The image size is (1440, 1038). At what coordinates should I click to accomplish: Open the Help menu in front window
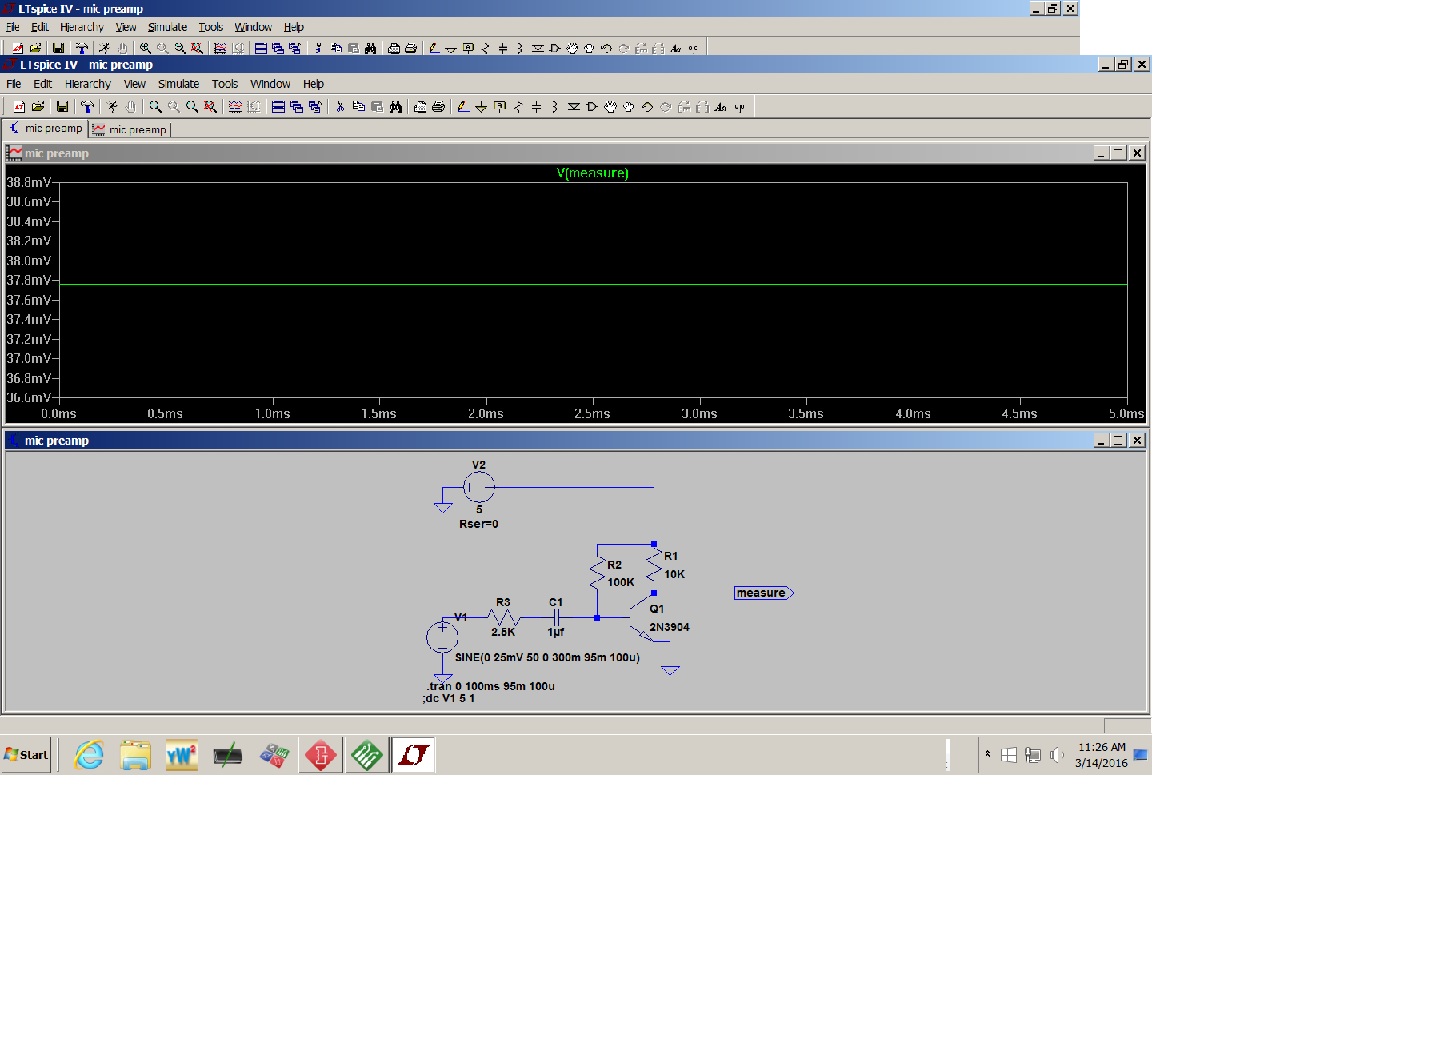(x=313, y=84)
